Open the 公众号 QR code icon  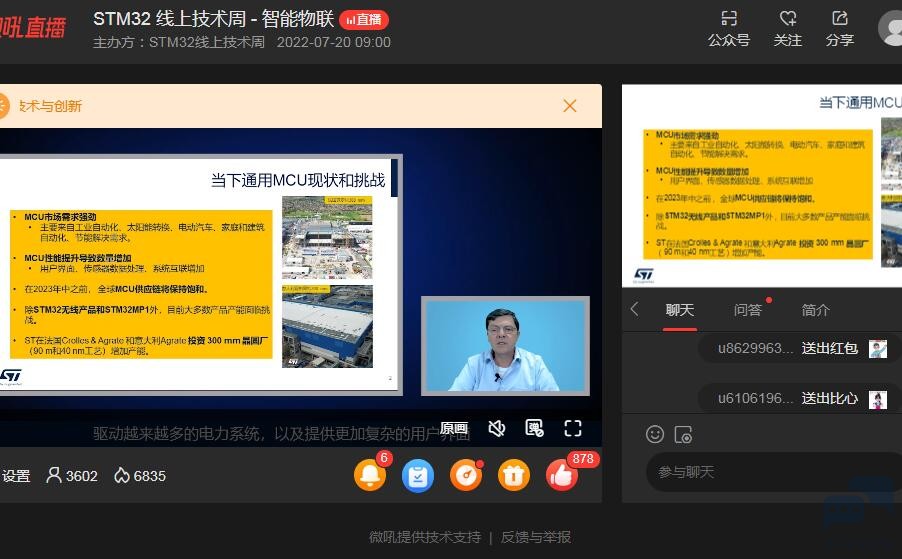(x=728, y=18)
